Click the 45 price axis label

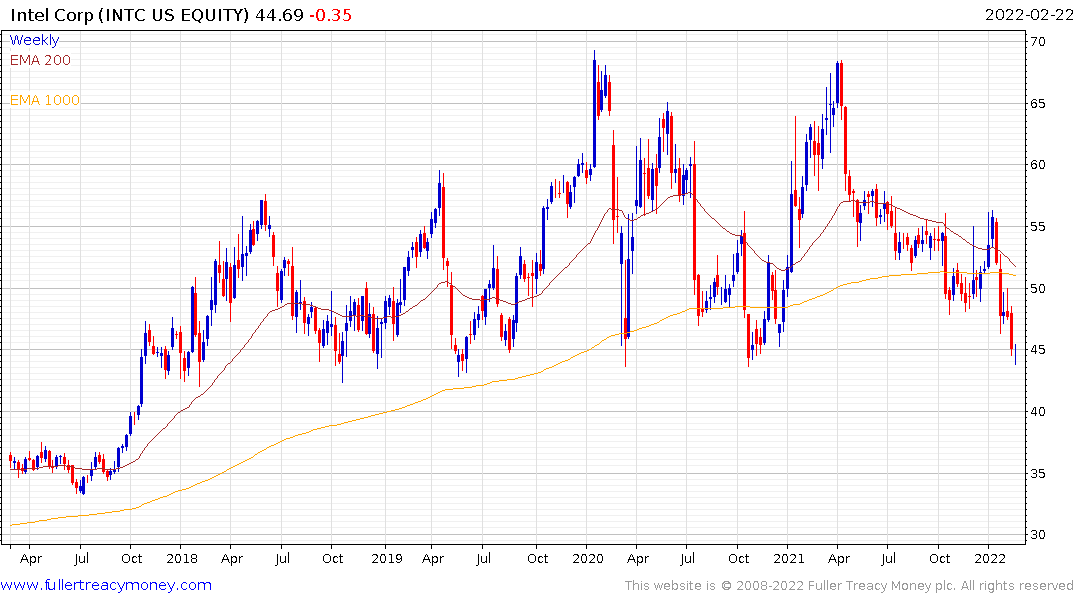(x=1038, y=350)
